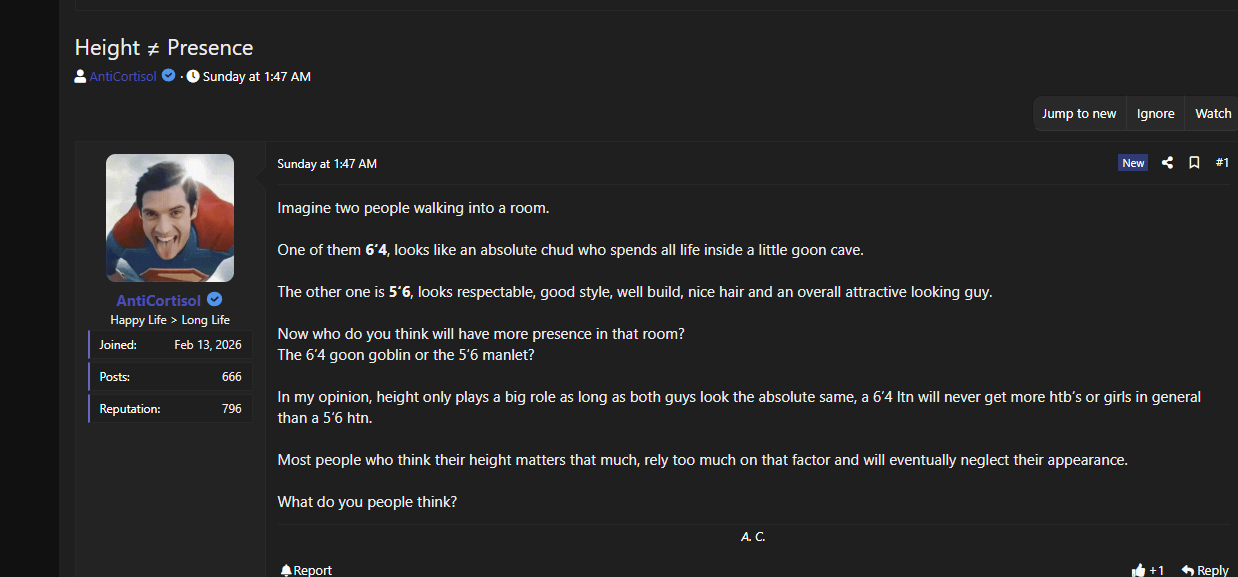This screenshot has height=577, width=1238.
Task: Click the New badge on the post
Action: pos(1133,163)
